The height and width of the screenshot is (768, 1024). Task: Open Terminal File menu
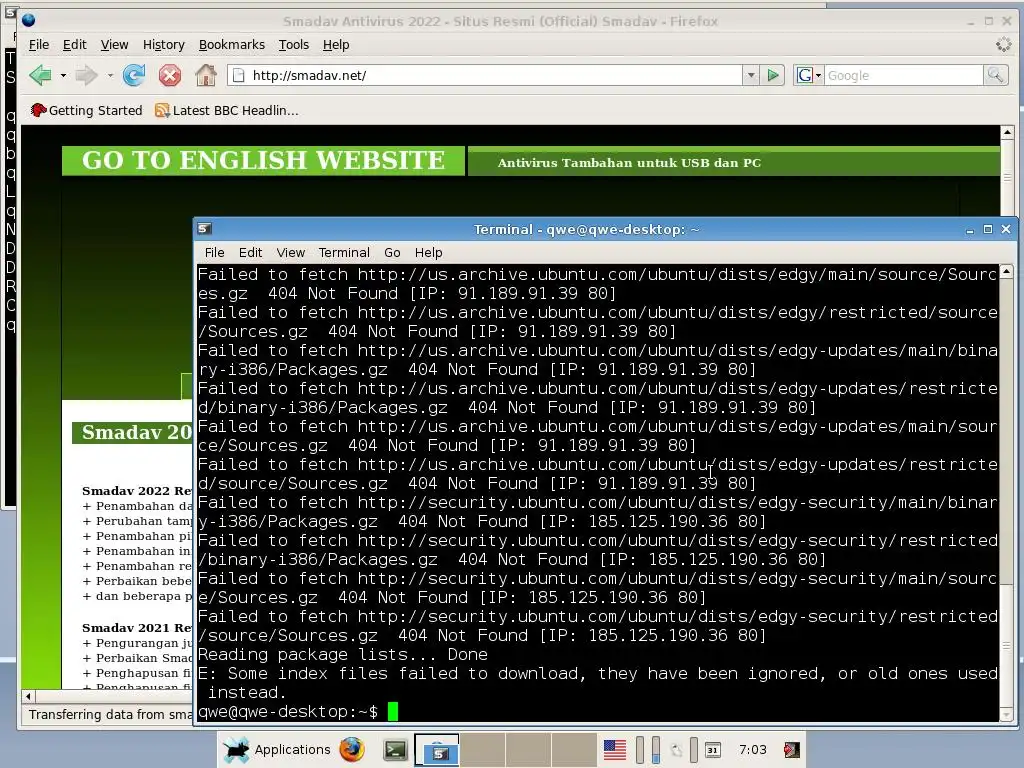[x=214, y=252]
